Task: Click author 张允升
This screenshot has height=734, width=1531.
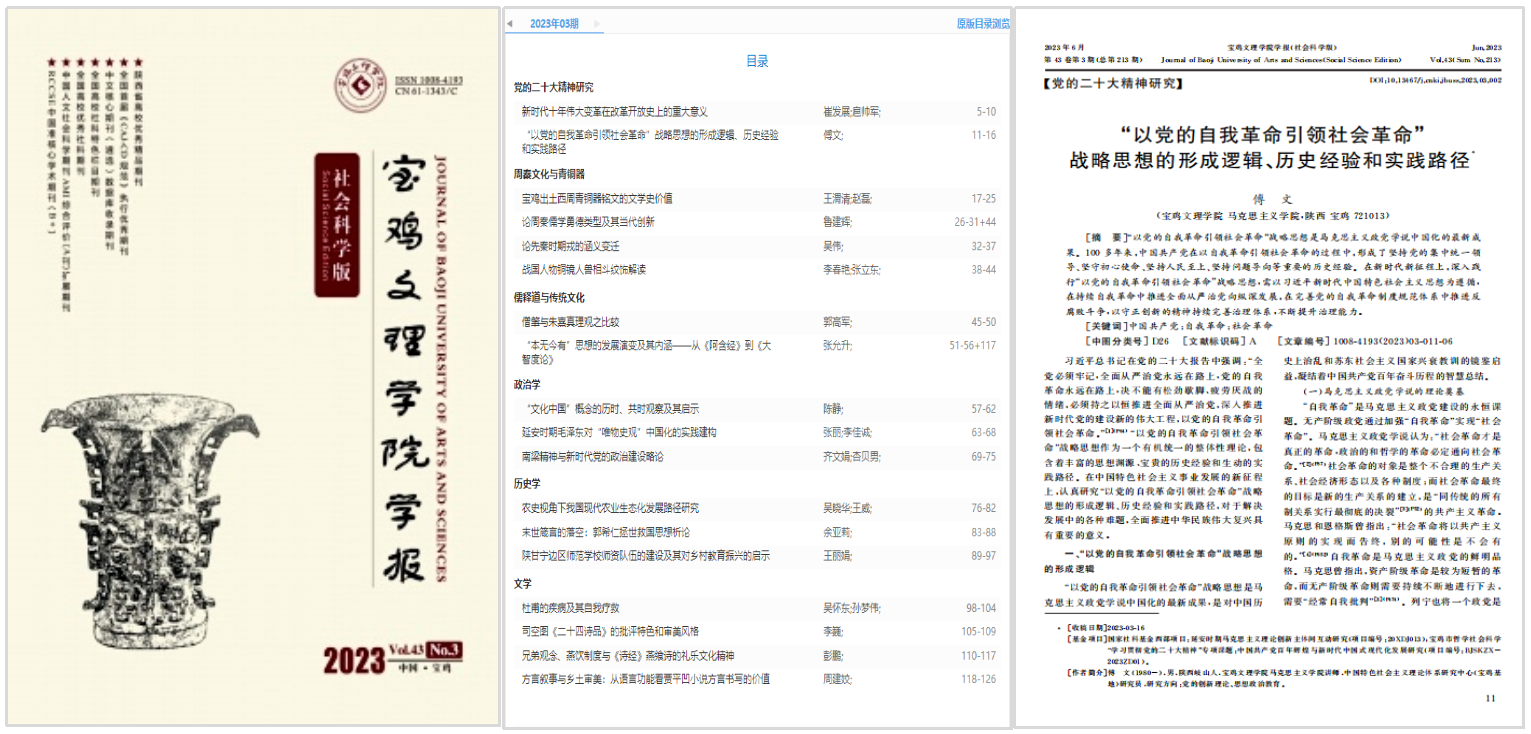Action: pos(838,346)
